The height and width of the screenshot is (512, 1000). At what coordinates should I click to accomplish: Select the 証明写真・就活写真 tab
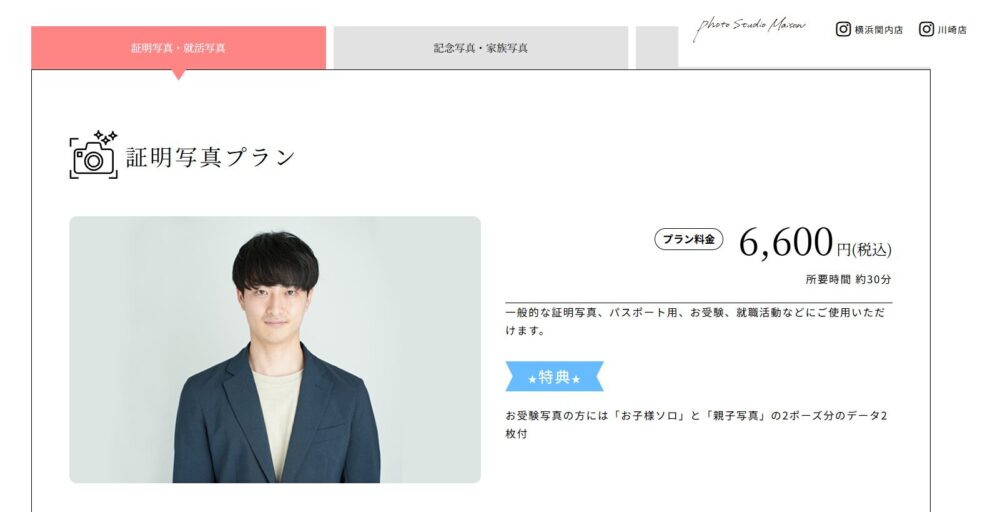pos(179,48)
